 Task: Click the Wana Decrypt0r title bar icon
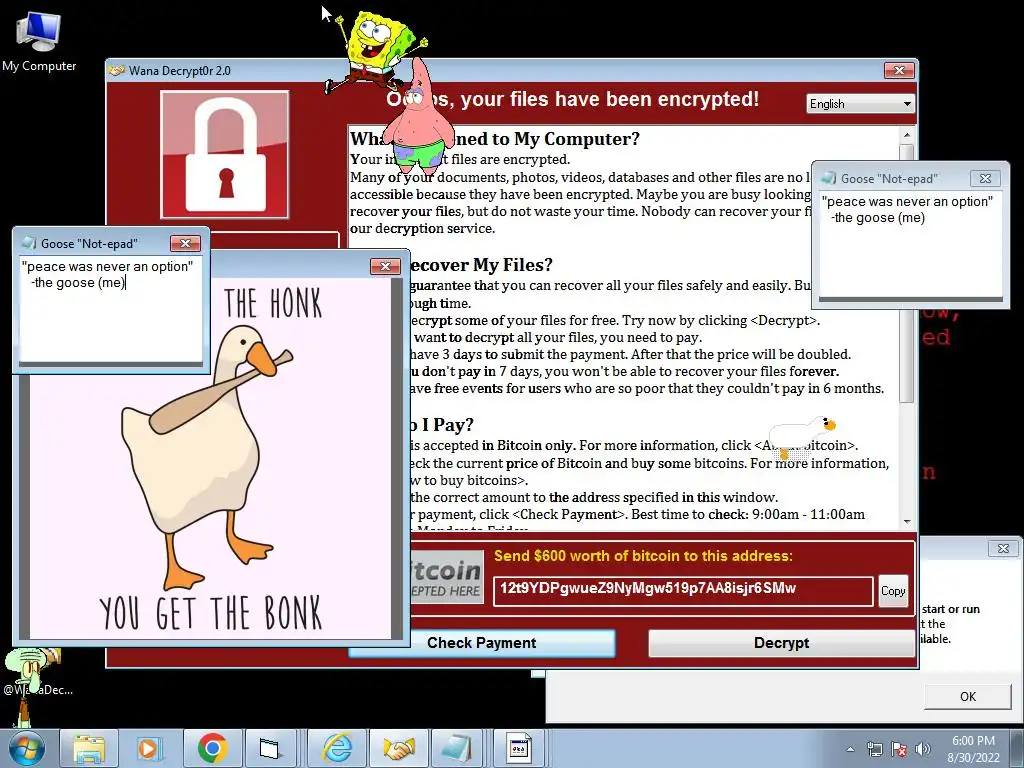pyautogui.click(x=117, y=71)
